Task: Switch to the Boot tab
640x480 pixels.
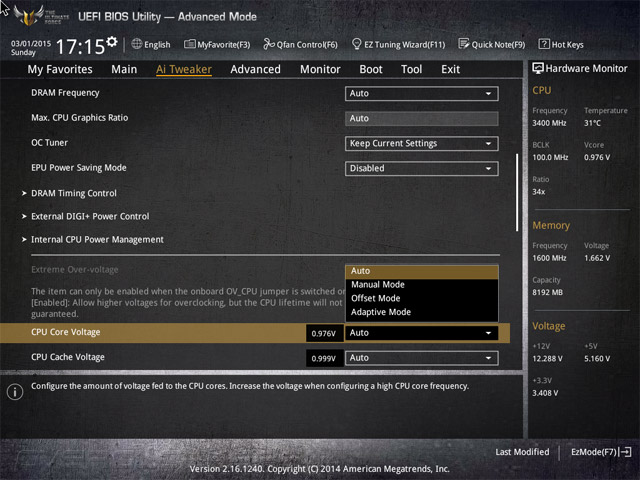Action: (371, 69)
